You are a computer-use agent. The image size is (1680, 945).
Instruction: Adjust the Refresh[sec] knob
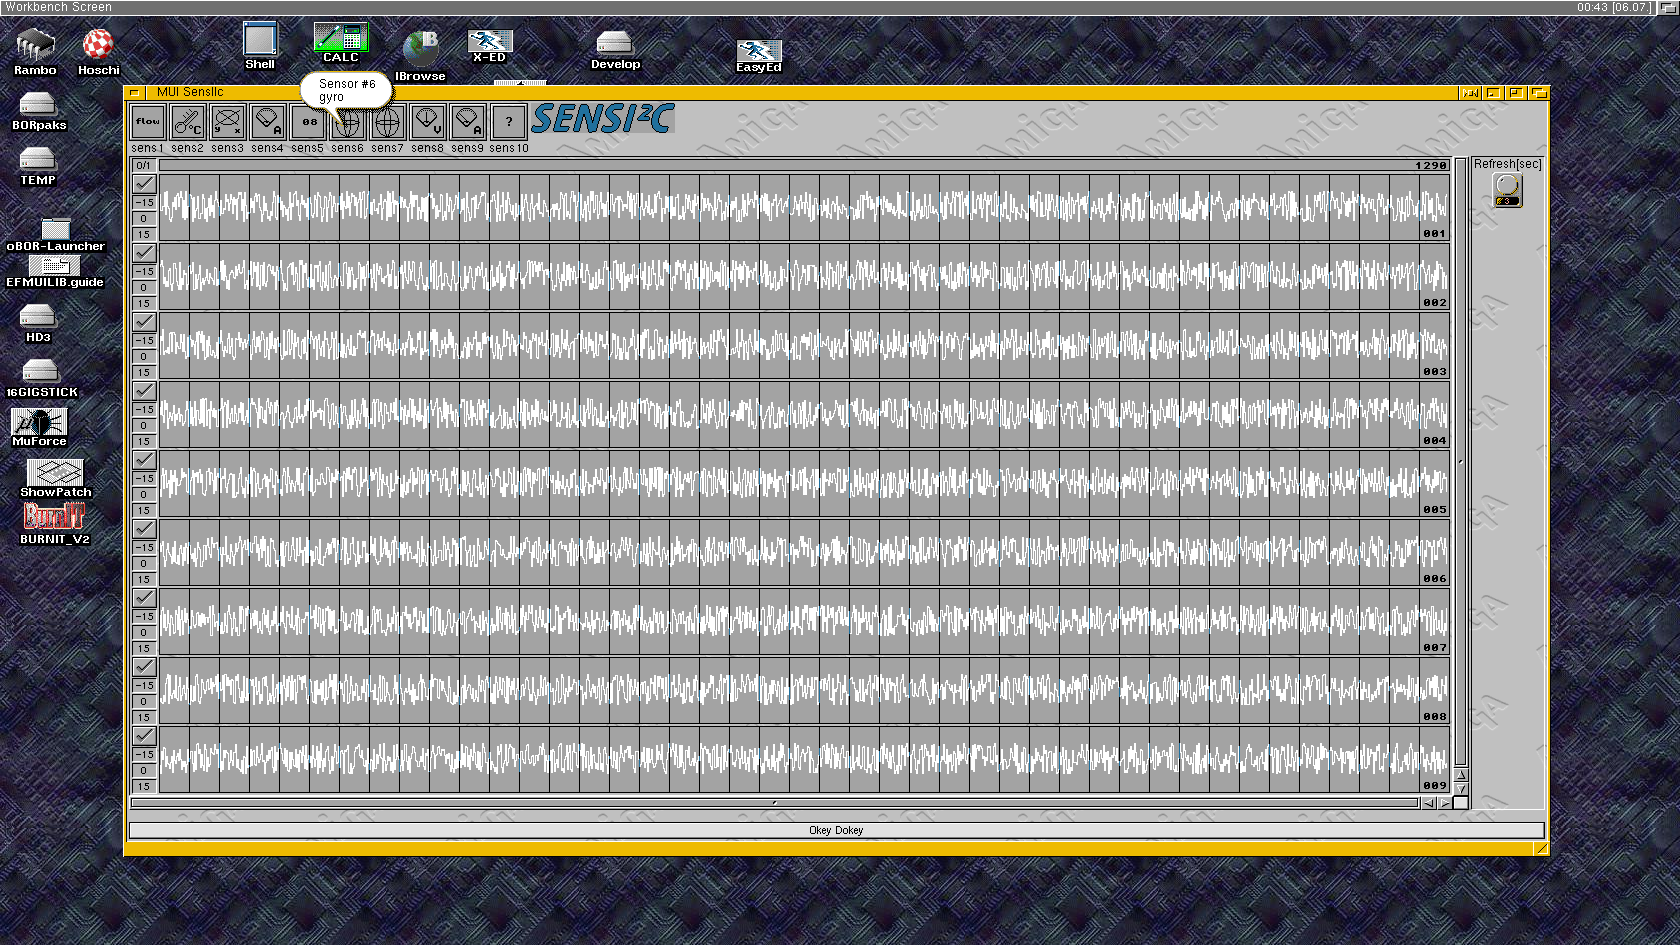pos(1507,189)
